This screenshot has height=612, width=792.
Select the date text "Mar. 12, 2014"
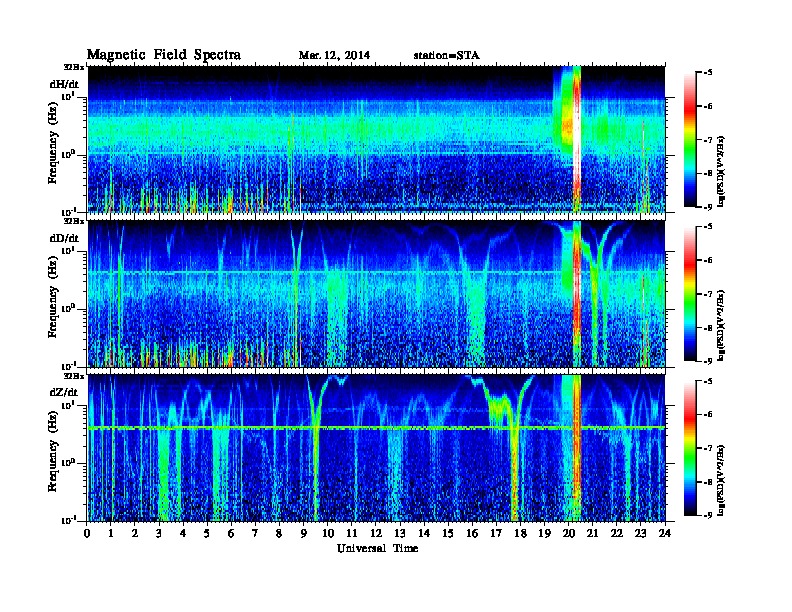[x=334, y=55]
